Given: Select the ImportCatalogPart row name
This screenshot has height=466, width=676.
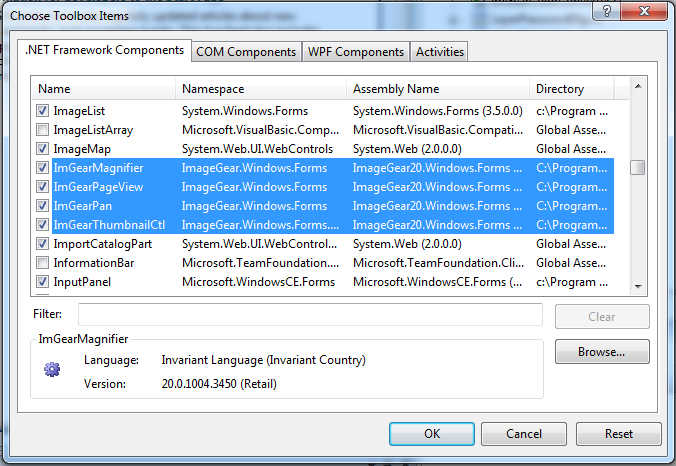Looking at the screenshot, I should click(x=103, y=244).
